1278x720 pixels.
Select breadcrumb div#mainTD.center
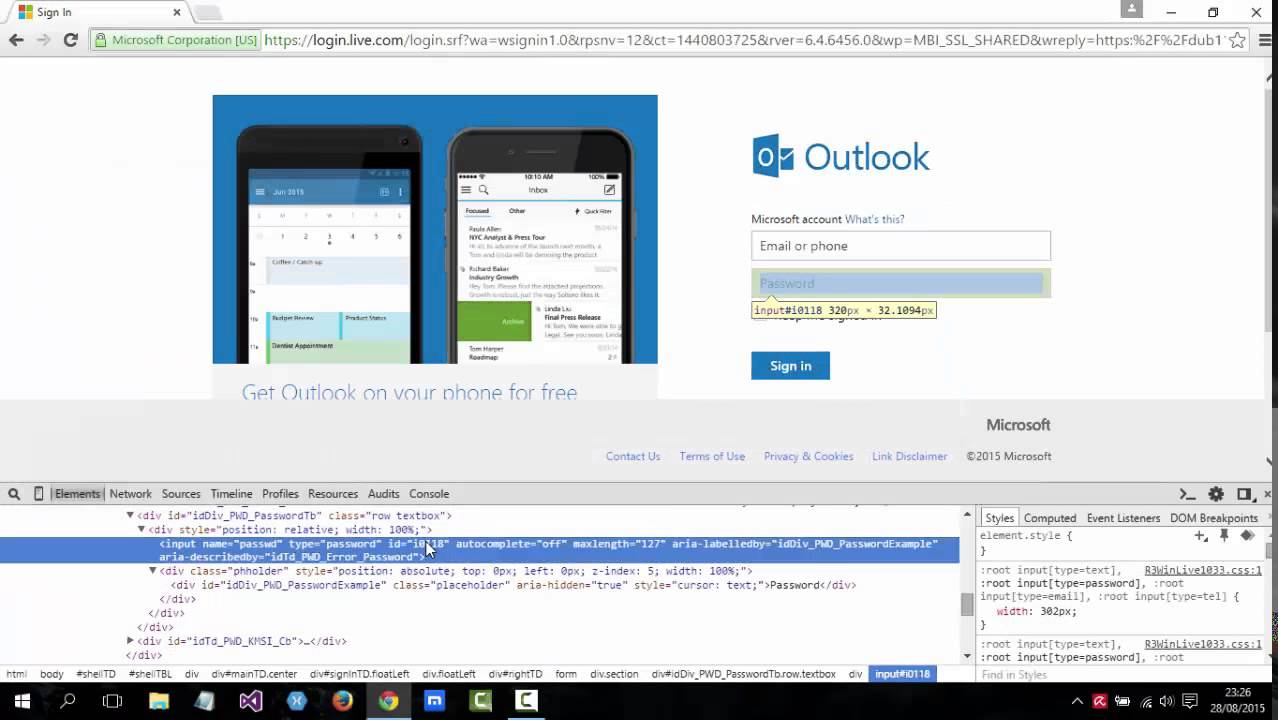tap(254, 674)
